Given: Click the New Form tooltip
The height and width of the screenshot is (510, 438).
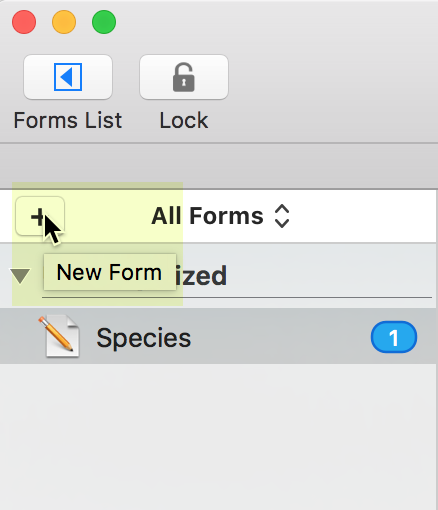Looking at the screenshot, I should (x=110, y=272).
